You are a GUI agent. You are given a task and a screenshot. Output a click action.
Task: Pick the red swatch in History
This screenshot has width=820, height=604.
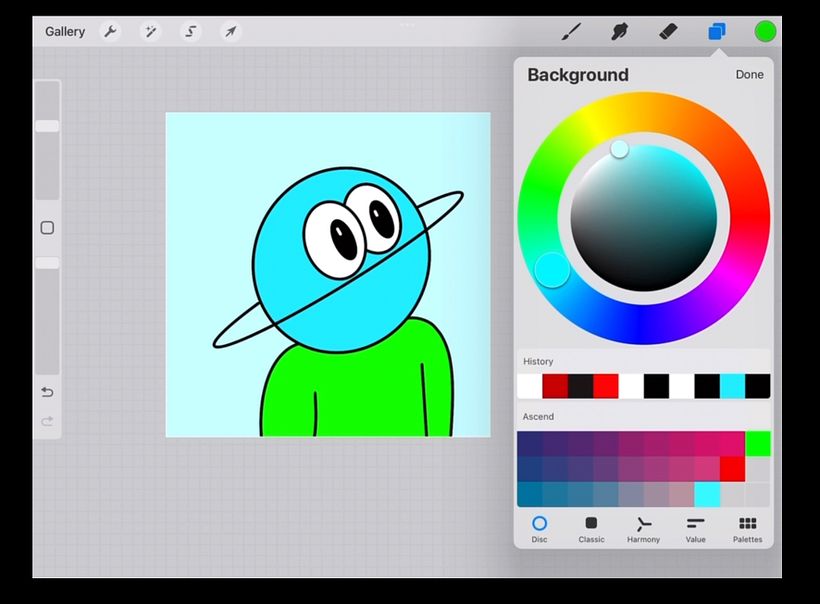605,386
